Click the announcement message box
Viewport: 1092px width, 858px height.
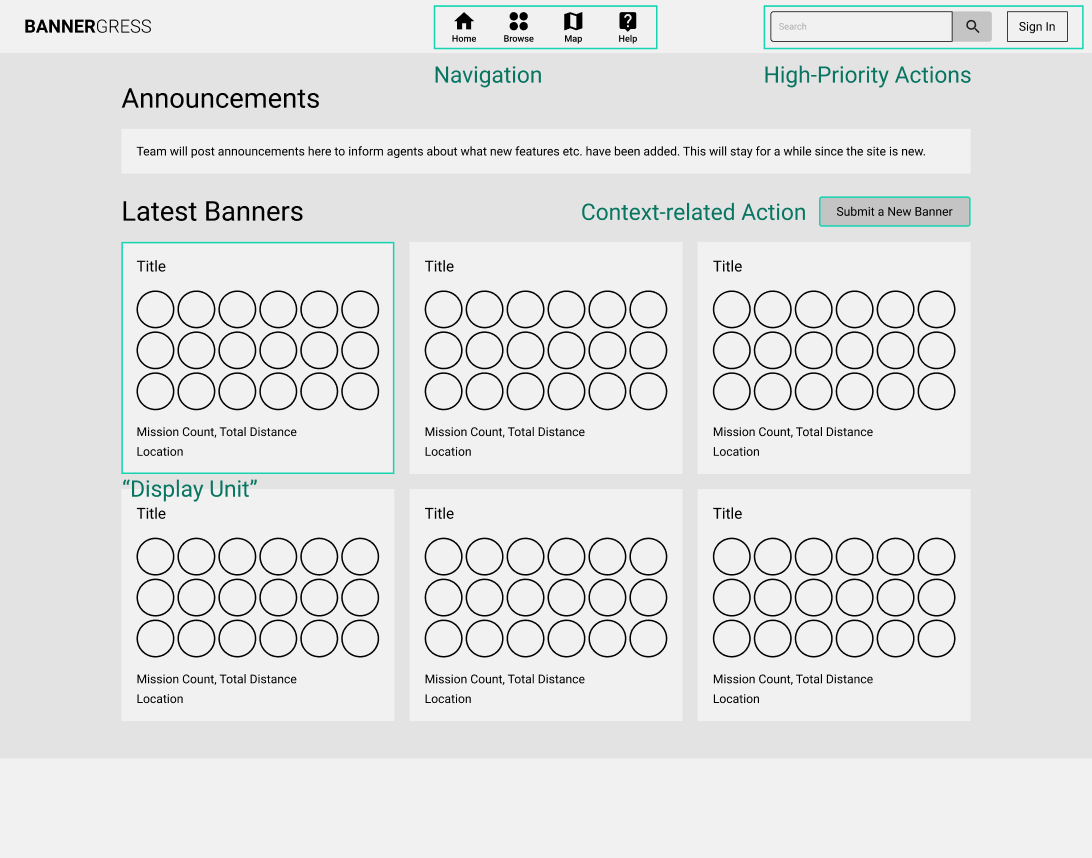coord(545,151)
